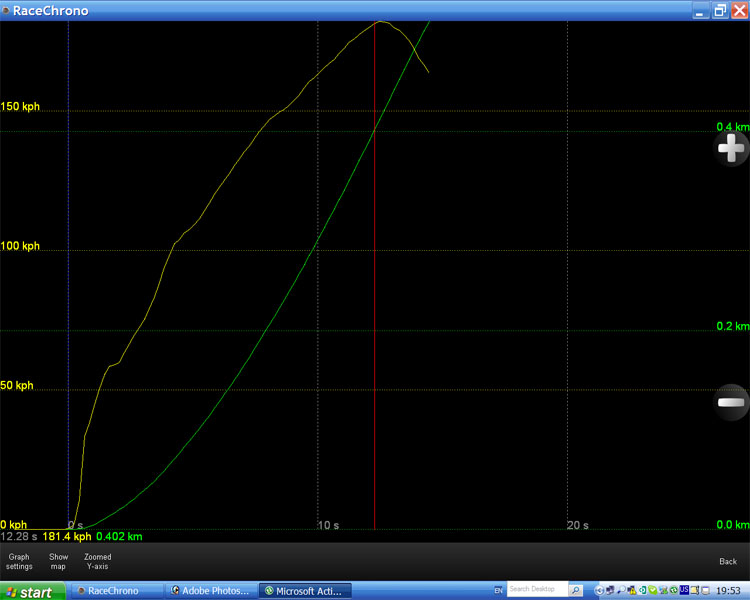Click the green checkmark tray icon
Viewport: 750px width, 600px height.
coord(652,590)
